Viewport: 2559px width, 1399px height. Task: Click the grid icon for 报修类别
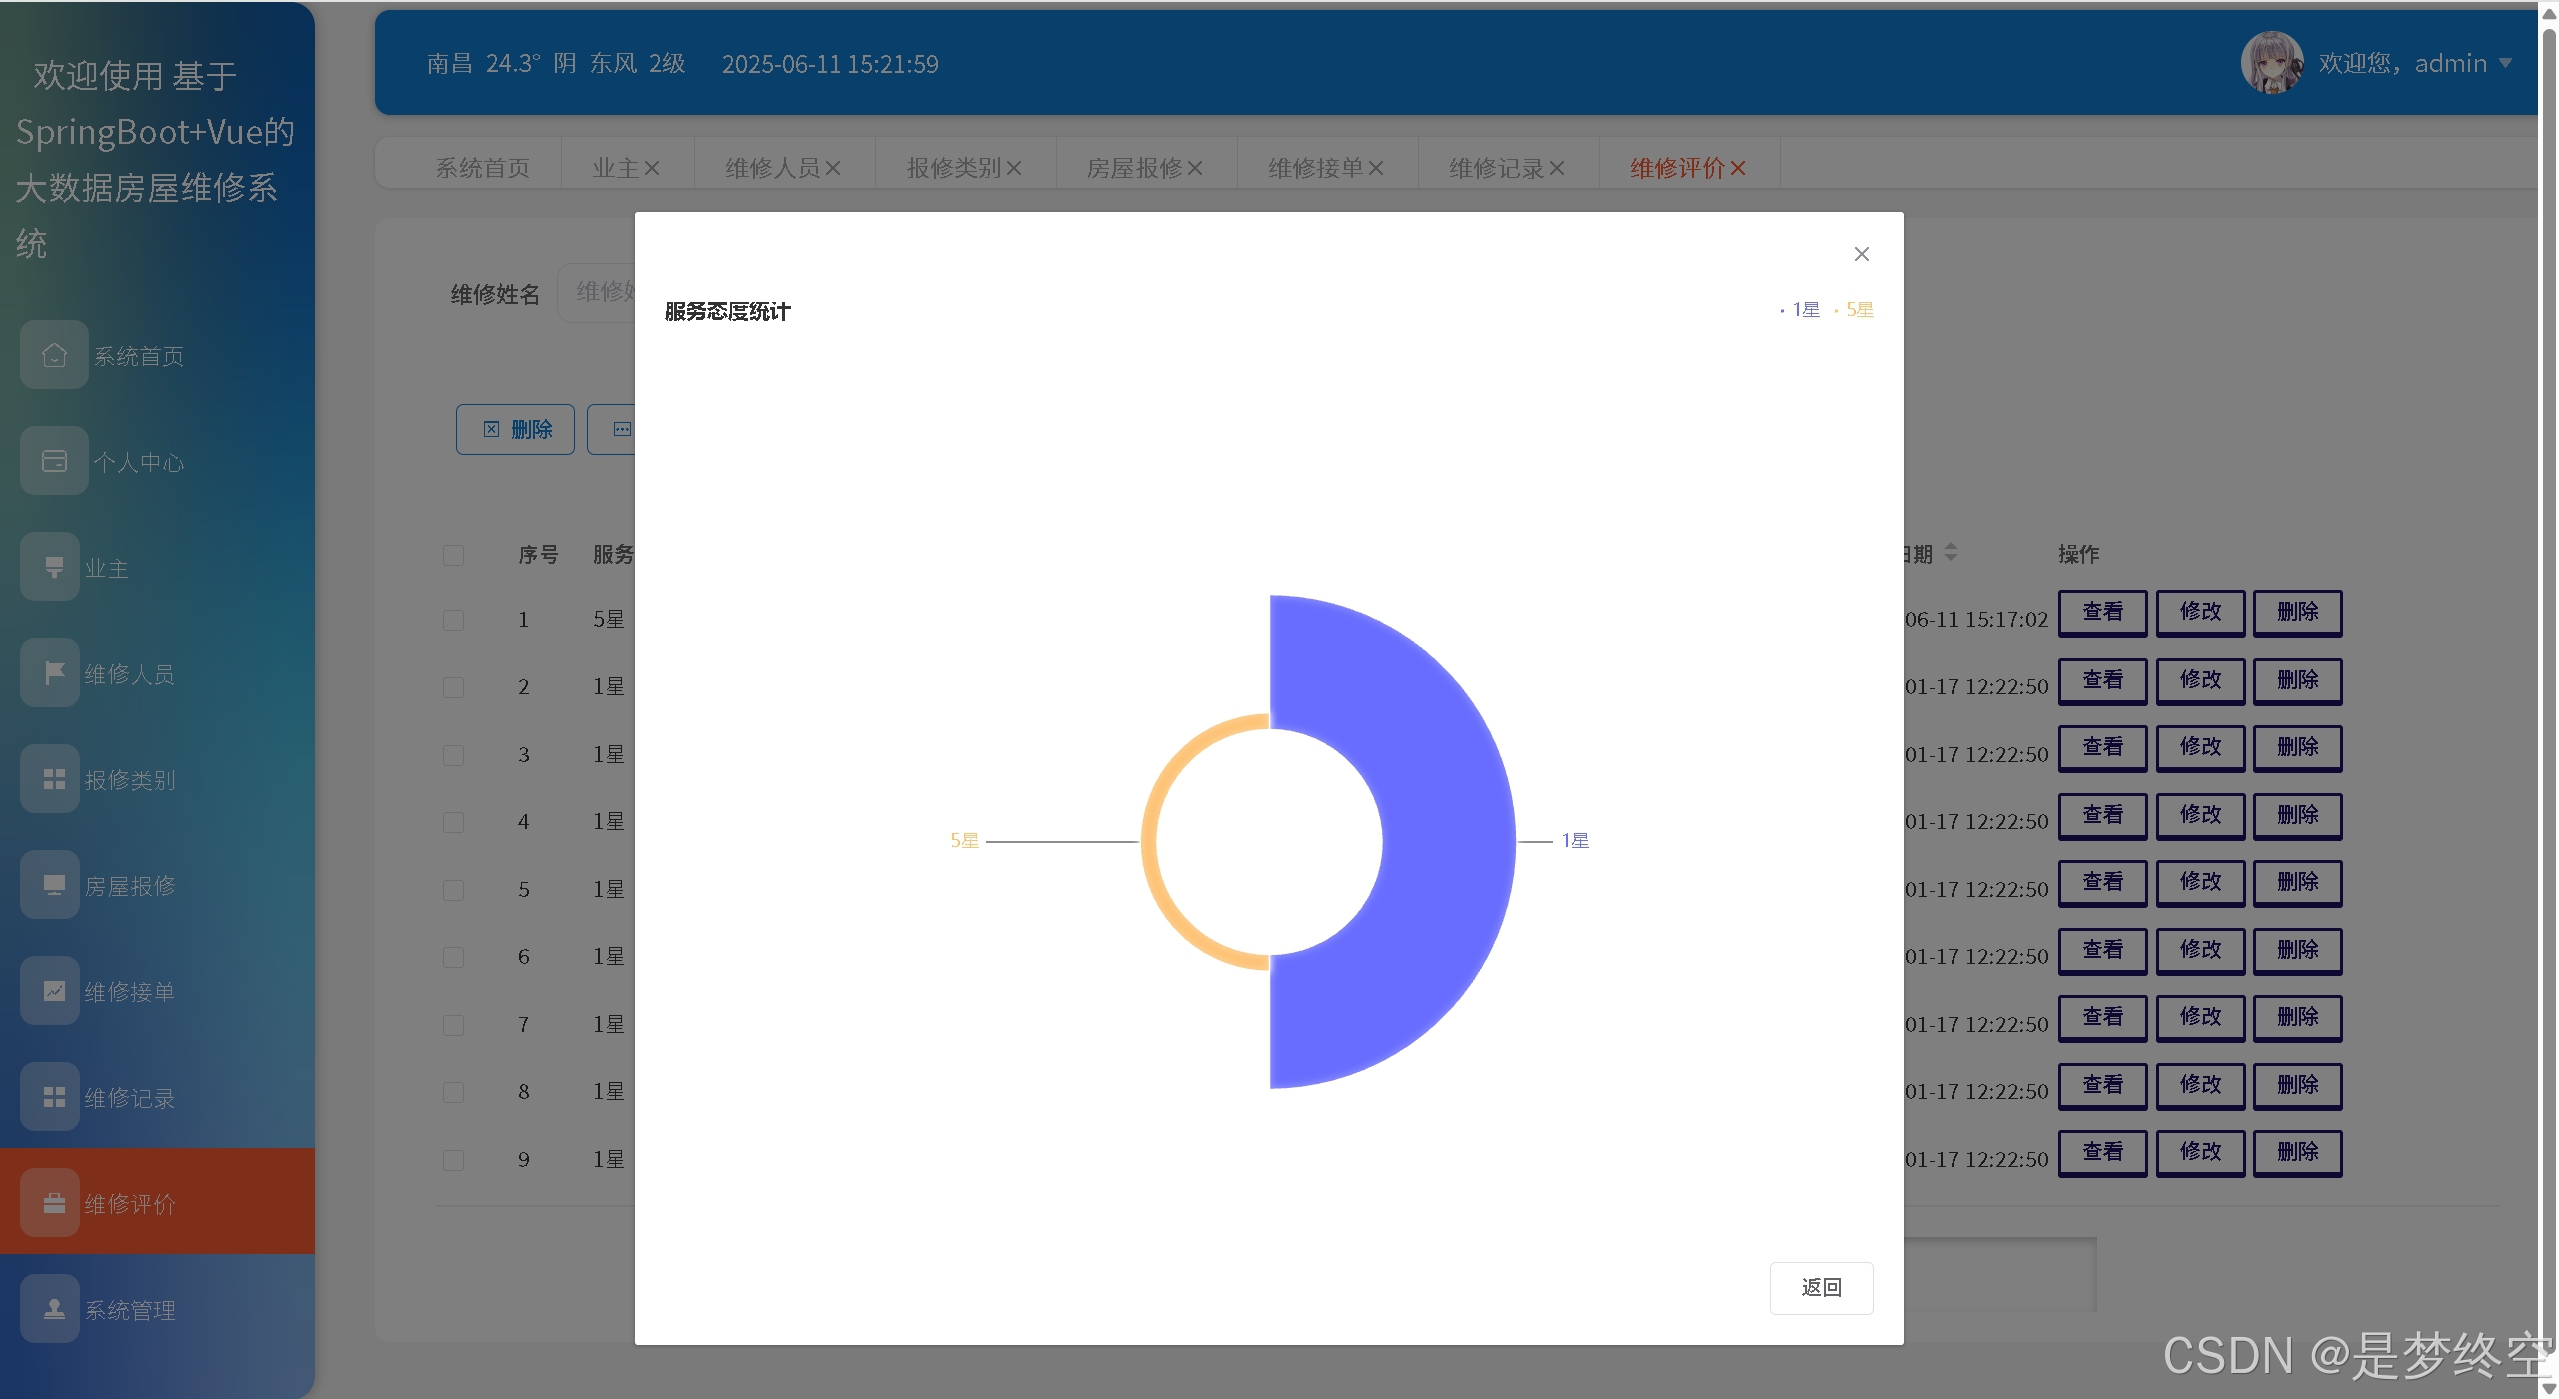[54, 779]
